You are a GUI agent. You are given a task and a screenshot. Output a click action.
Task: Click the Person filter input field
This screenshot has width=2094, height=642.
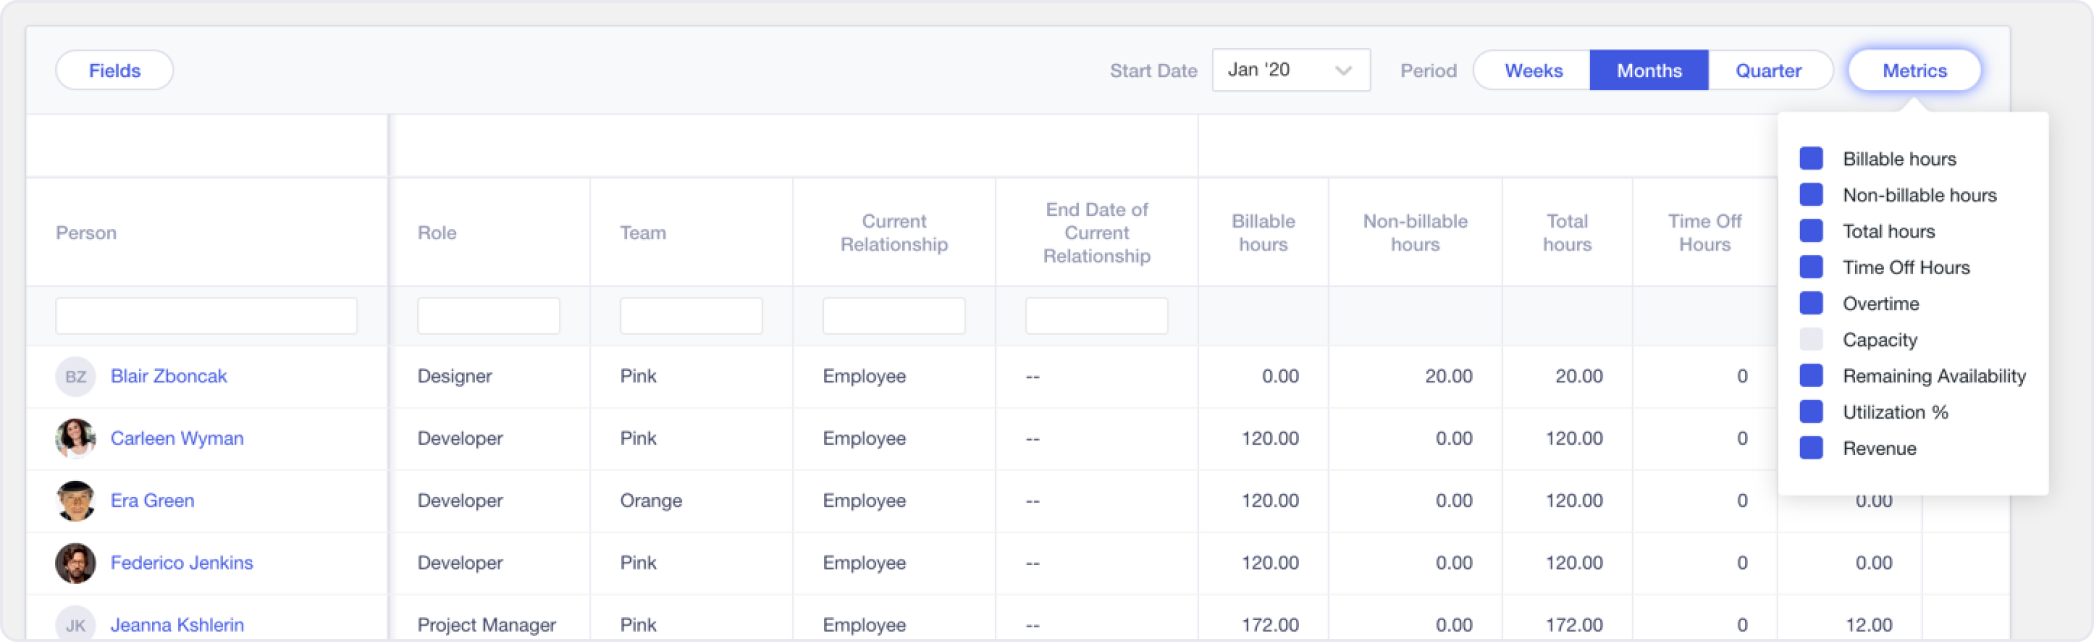pyautogui.click(x=206, y=316)
